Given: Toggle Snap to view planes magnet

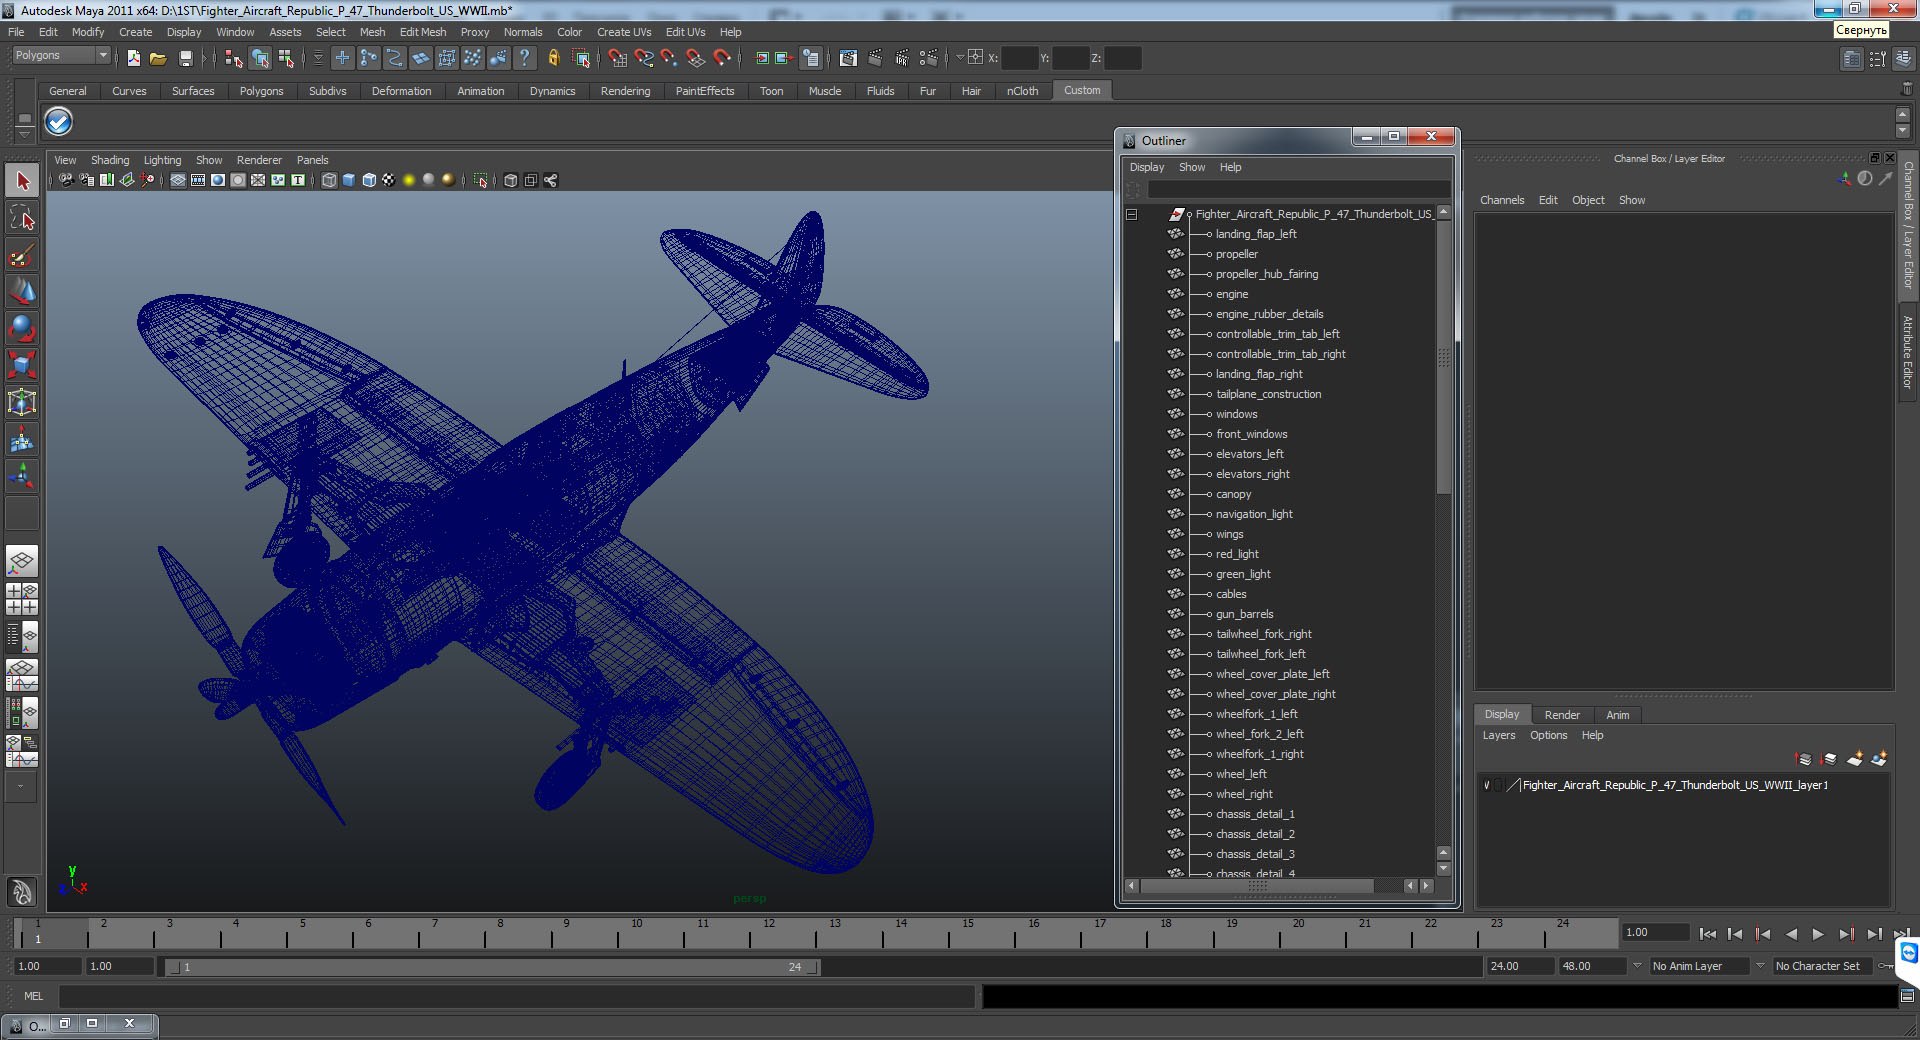Looking at the screenshot, I should click(696, 59).
